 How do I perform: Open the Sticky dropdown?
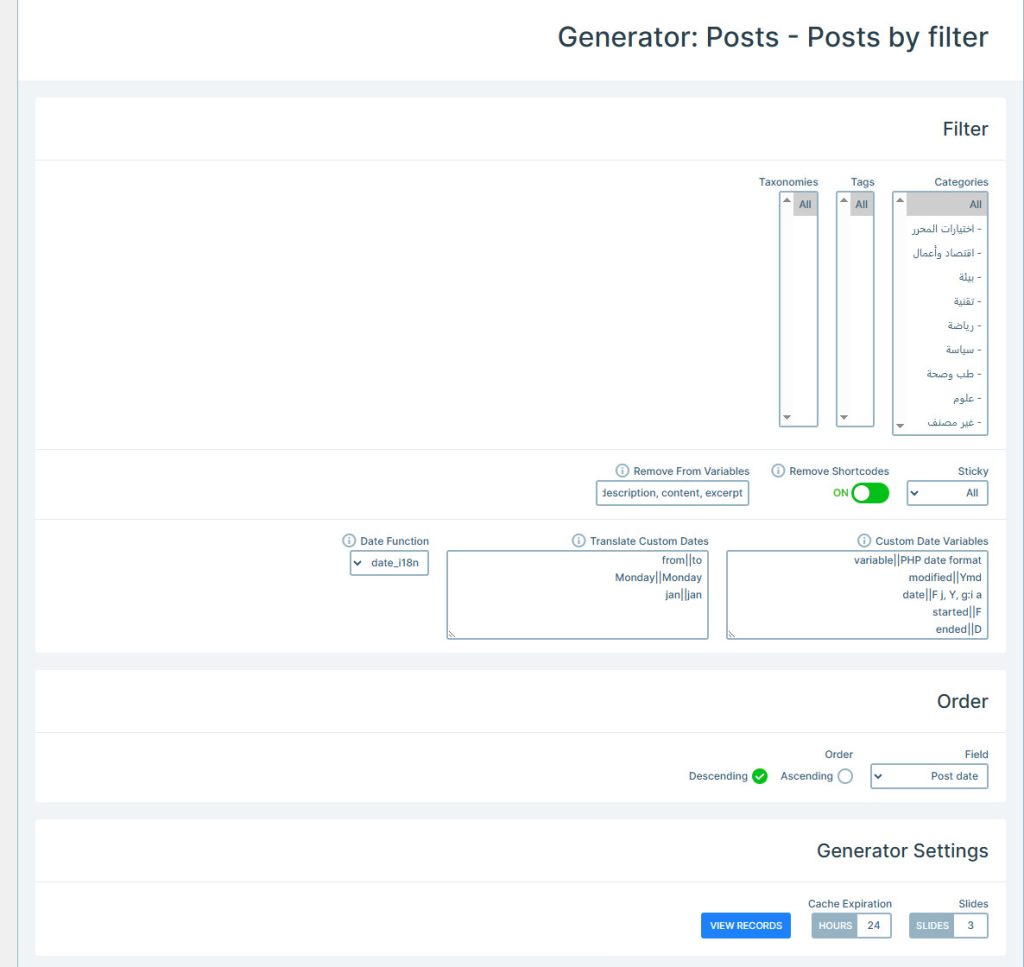pos(947,493)
